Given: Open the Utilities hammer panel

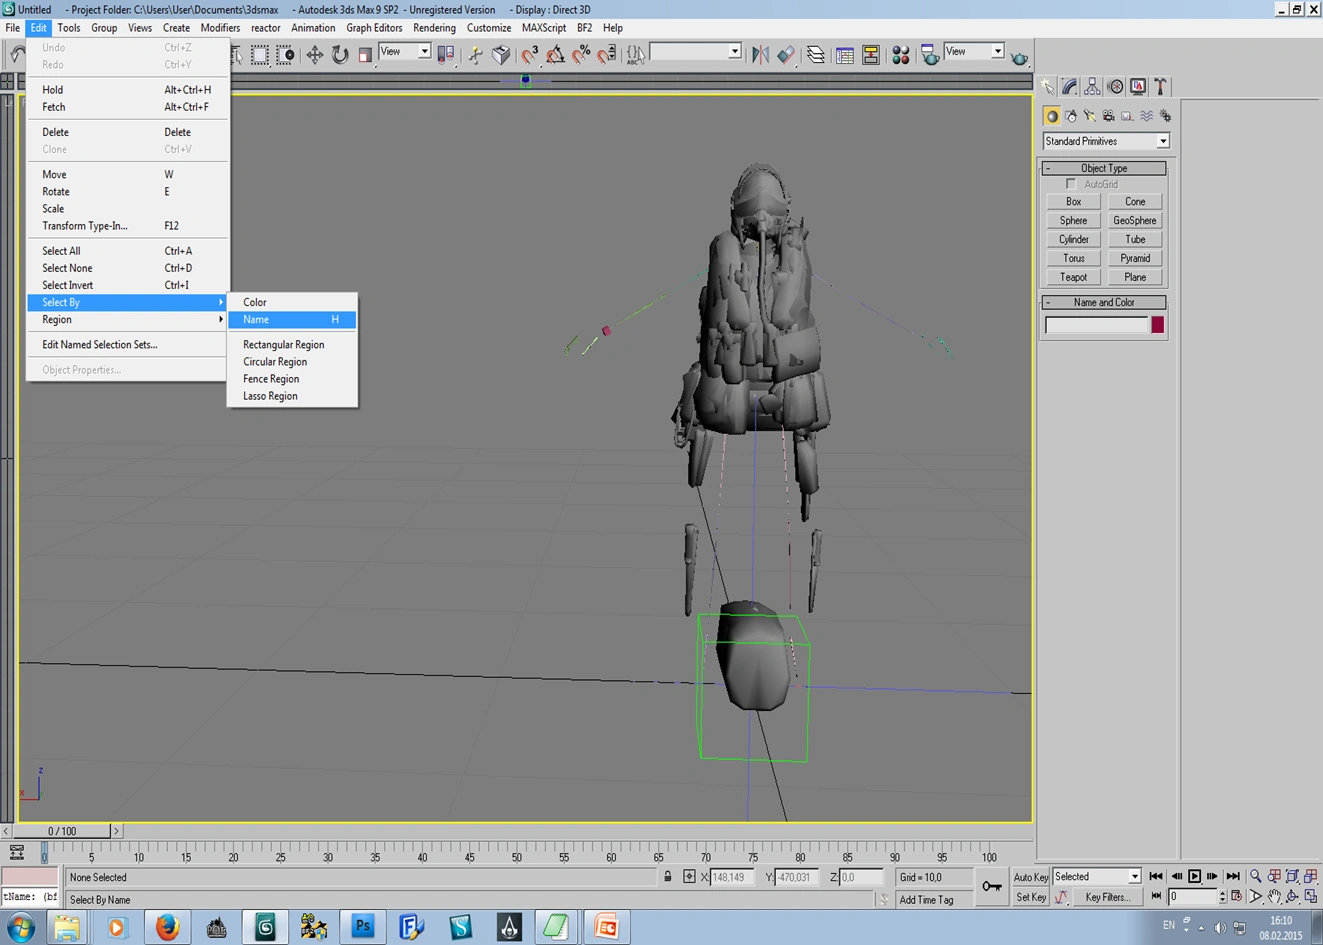Looking at the screenshot, I should tap(1161, 87).
